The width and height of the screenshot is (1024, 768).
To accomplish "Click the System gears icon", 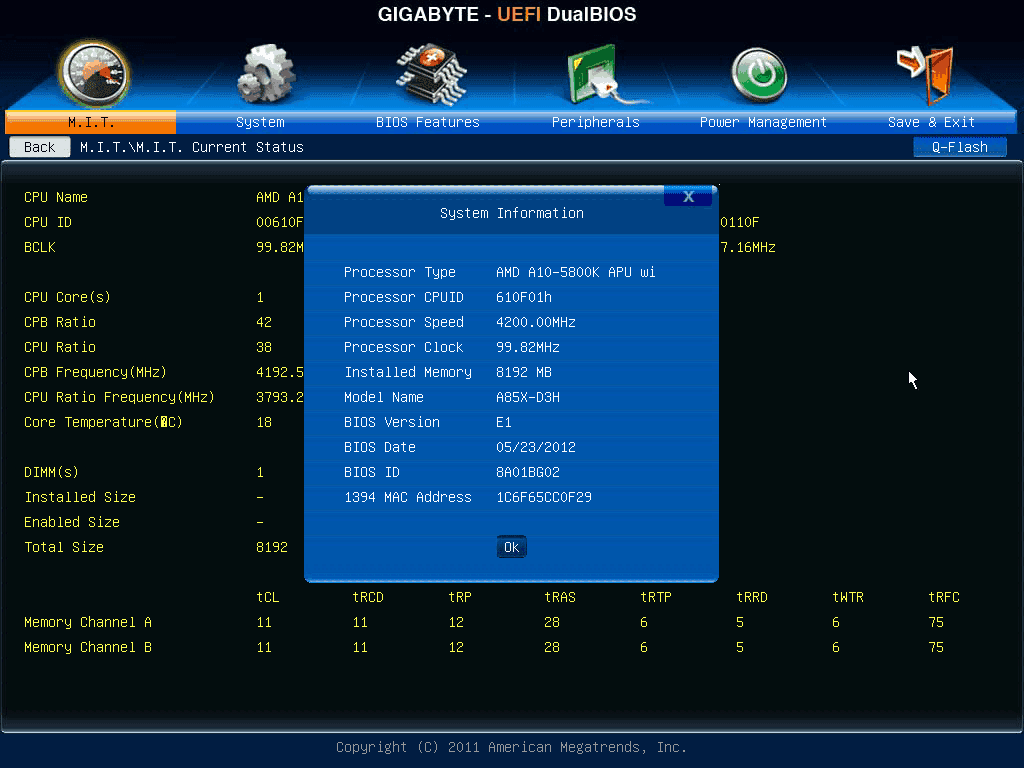I will [265, 74].
